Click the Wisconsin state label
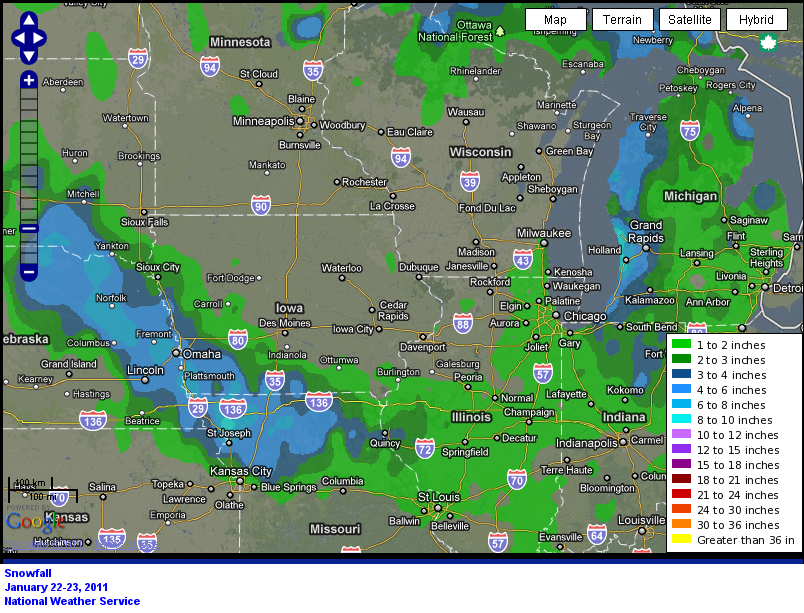Viewport: 804px width, 613px height. pos(480,152)
